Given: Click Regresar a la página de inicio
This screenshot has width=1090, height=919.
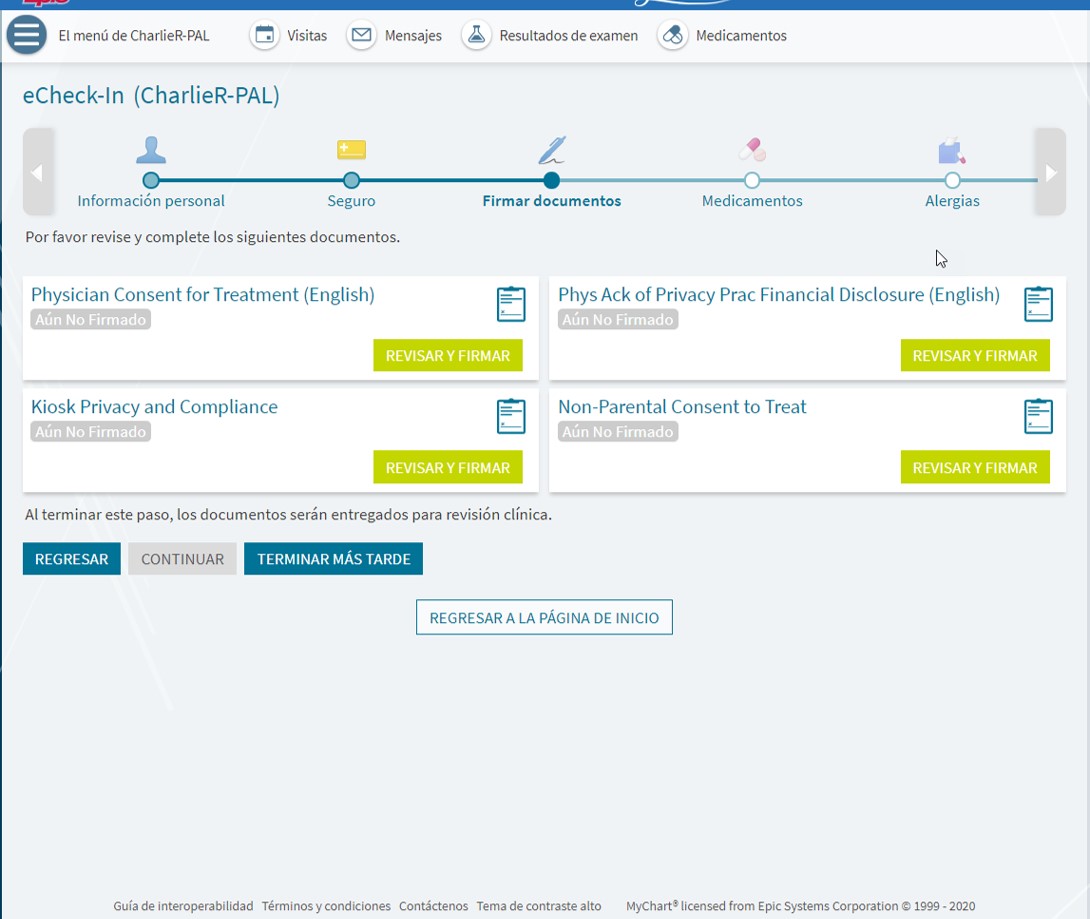Looking at the screenshot, I should point(544,618).
